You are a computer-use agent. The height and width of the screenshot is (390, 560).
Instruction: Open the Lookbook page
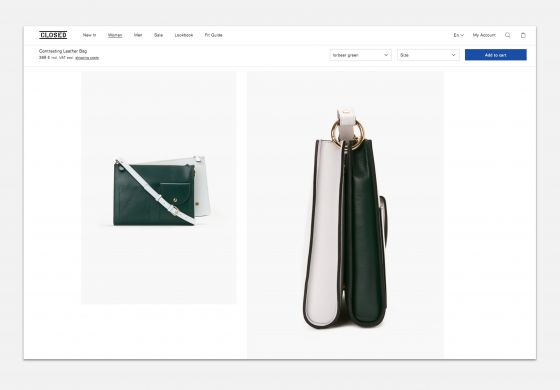point(184,35)
